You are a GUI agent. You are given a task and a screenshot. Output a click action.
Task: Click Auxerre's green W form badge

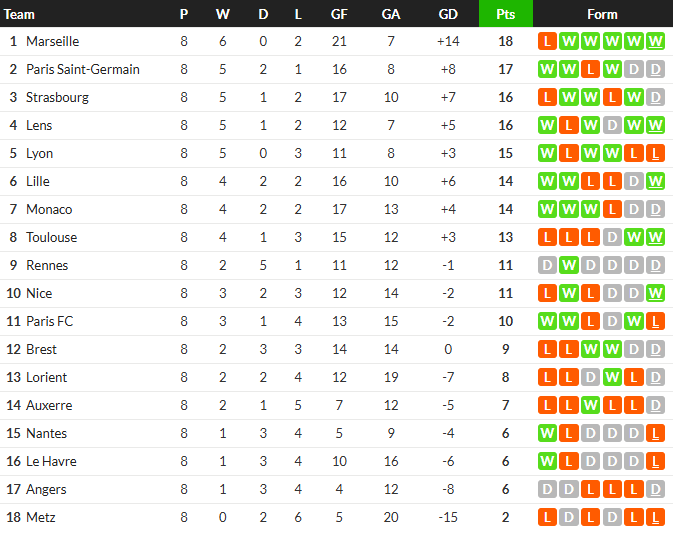(x=591, y=405)
